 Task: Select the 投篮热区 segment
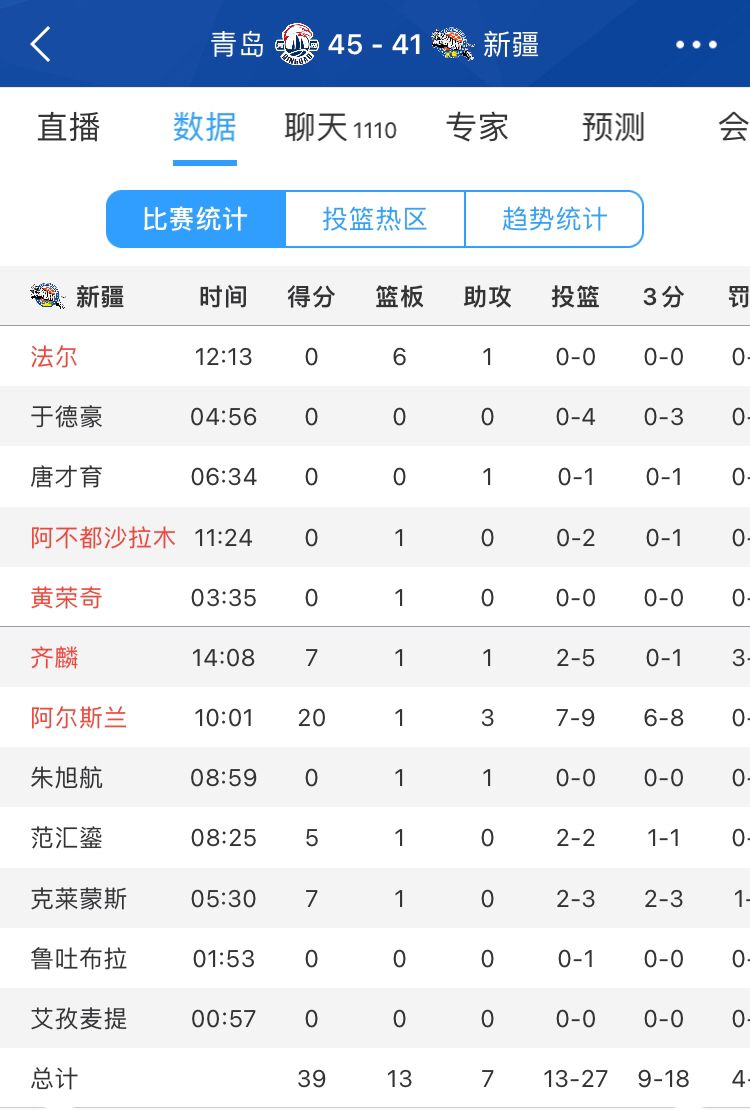pos(375,219)
